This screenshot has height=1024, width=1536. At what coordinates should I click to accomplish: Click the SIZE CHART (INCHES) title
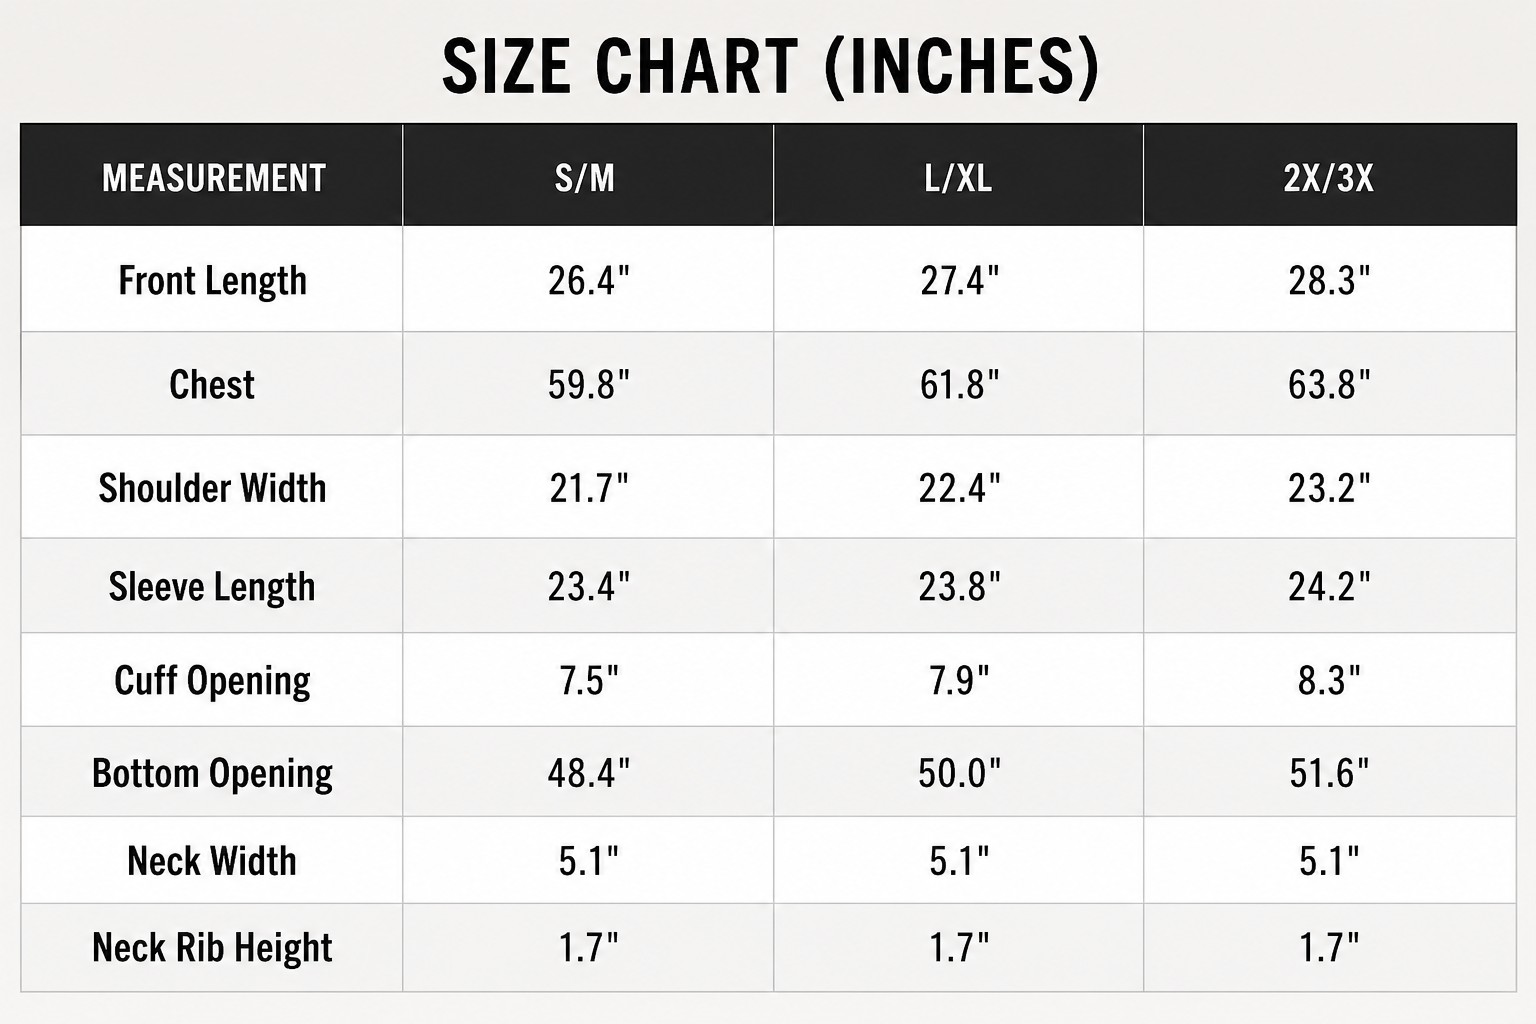[x=770, y=67]
